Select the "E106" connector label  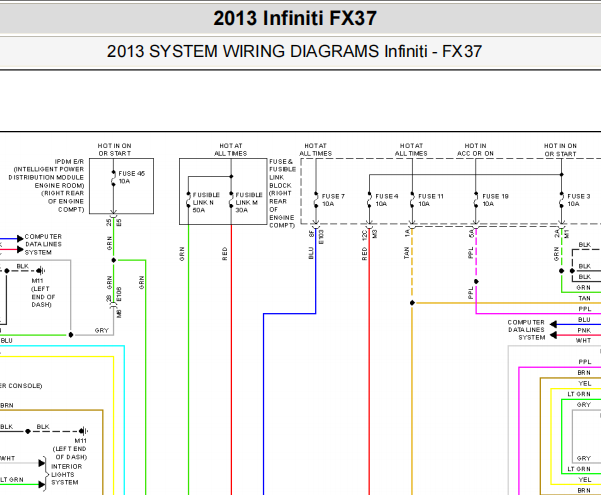[x=119, y=294]
